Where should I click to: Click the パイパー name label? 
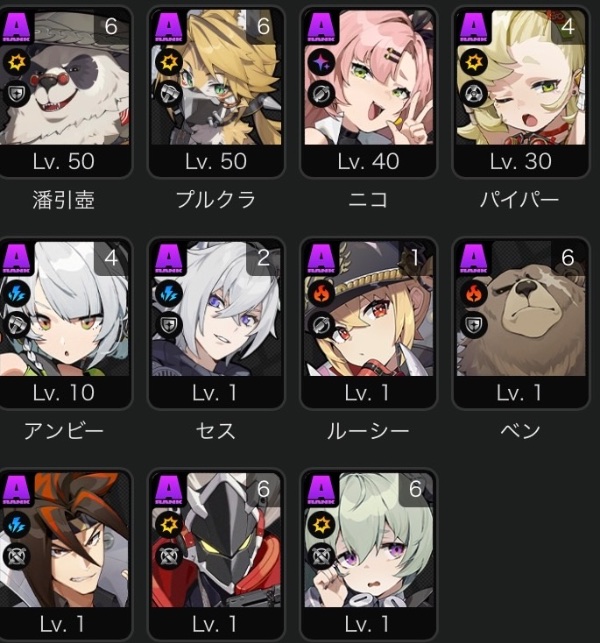coord(520,200)
